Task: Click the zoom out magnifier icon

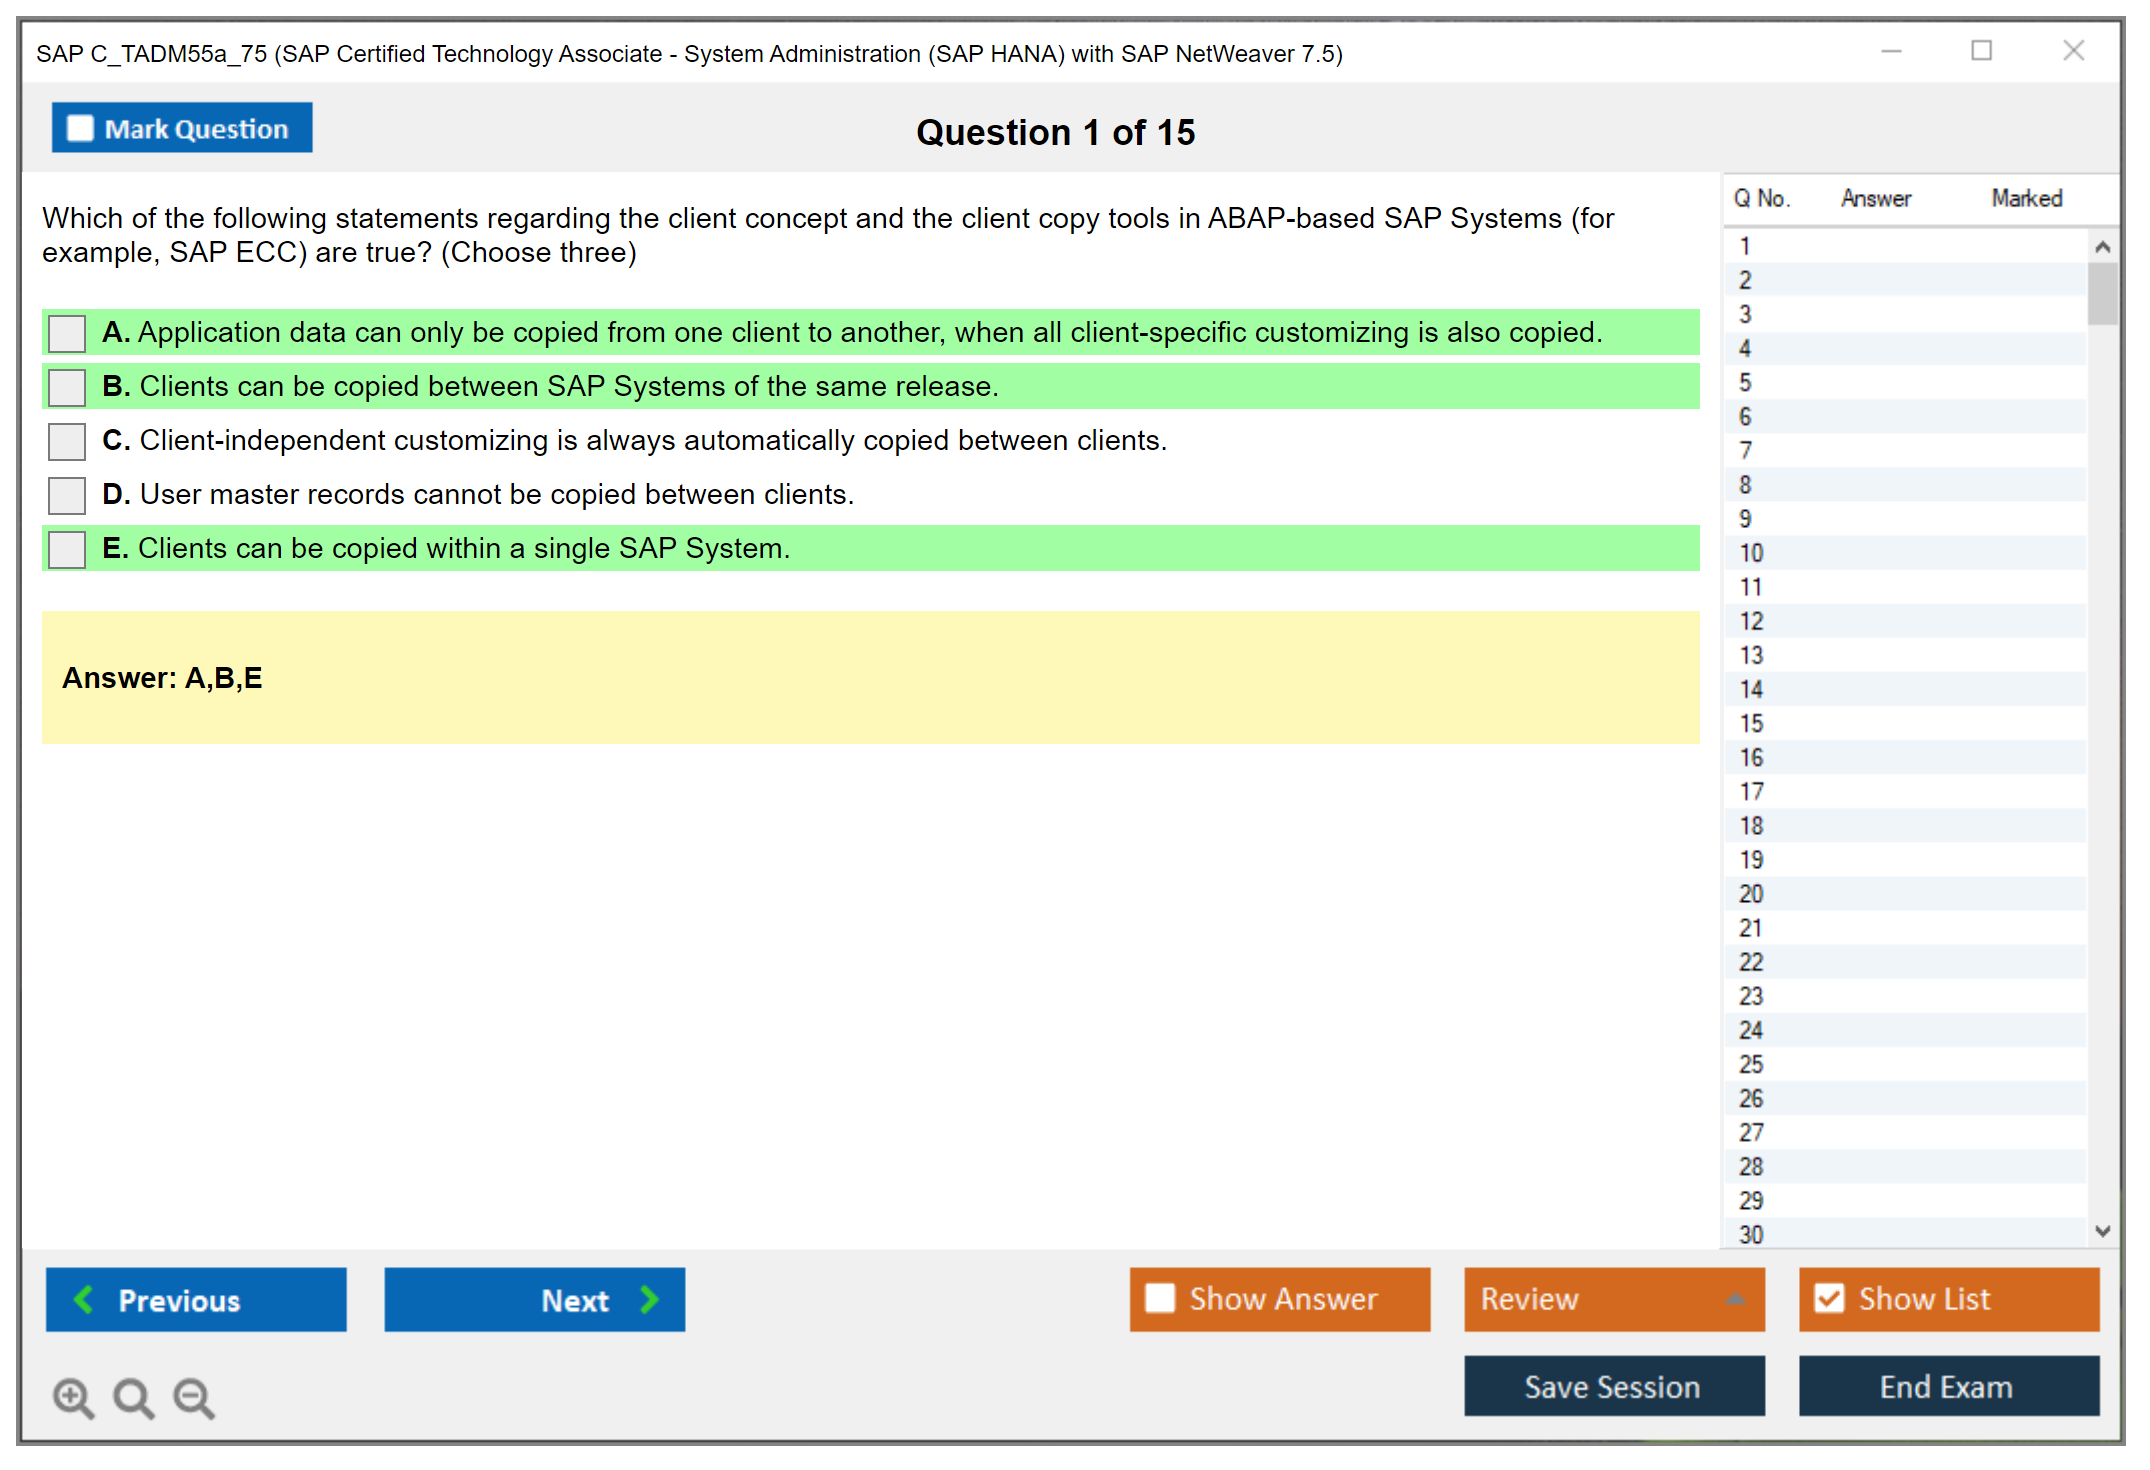Action: tap(193, 1397)
